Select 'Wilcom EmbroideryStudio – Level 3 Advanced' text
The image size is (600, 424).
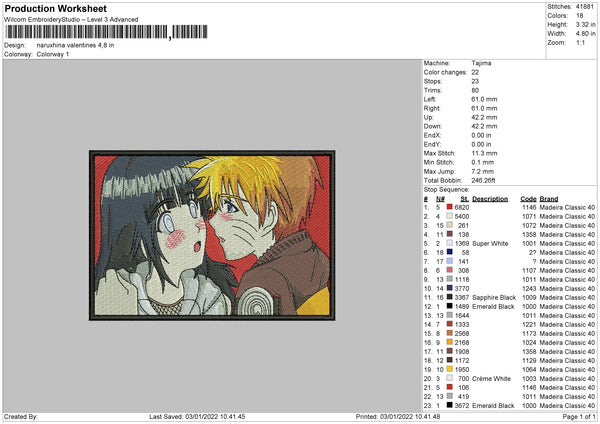(71, 19)
